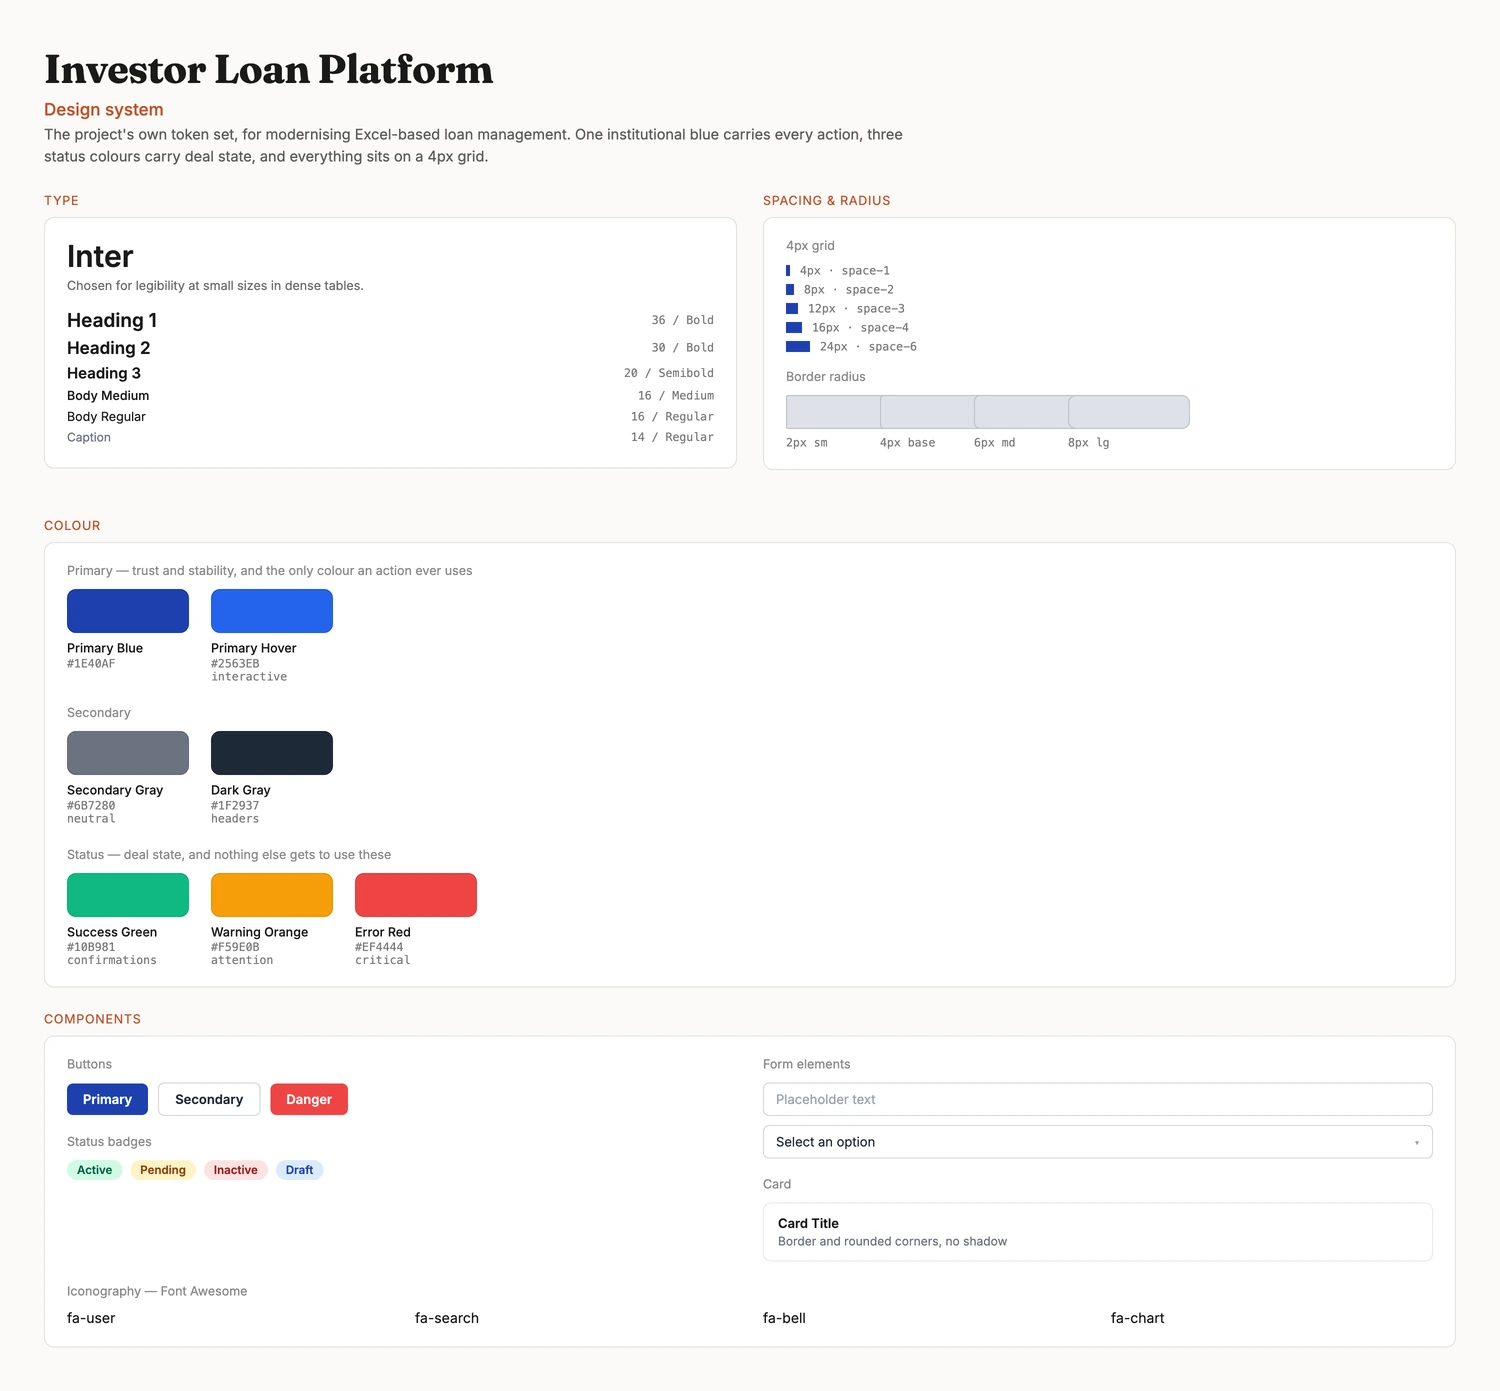Click the Form elements label
This screenshot has width=1500, height=1391.
(x=807, y=1064)
